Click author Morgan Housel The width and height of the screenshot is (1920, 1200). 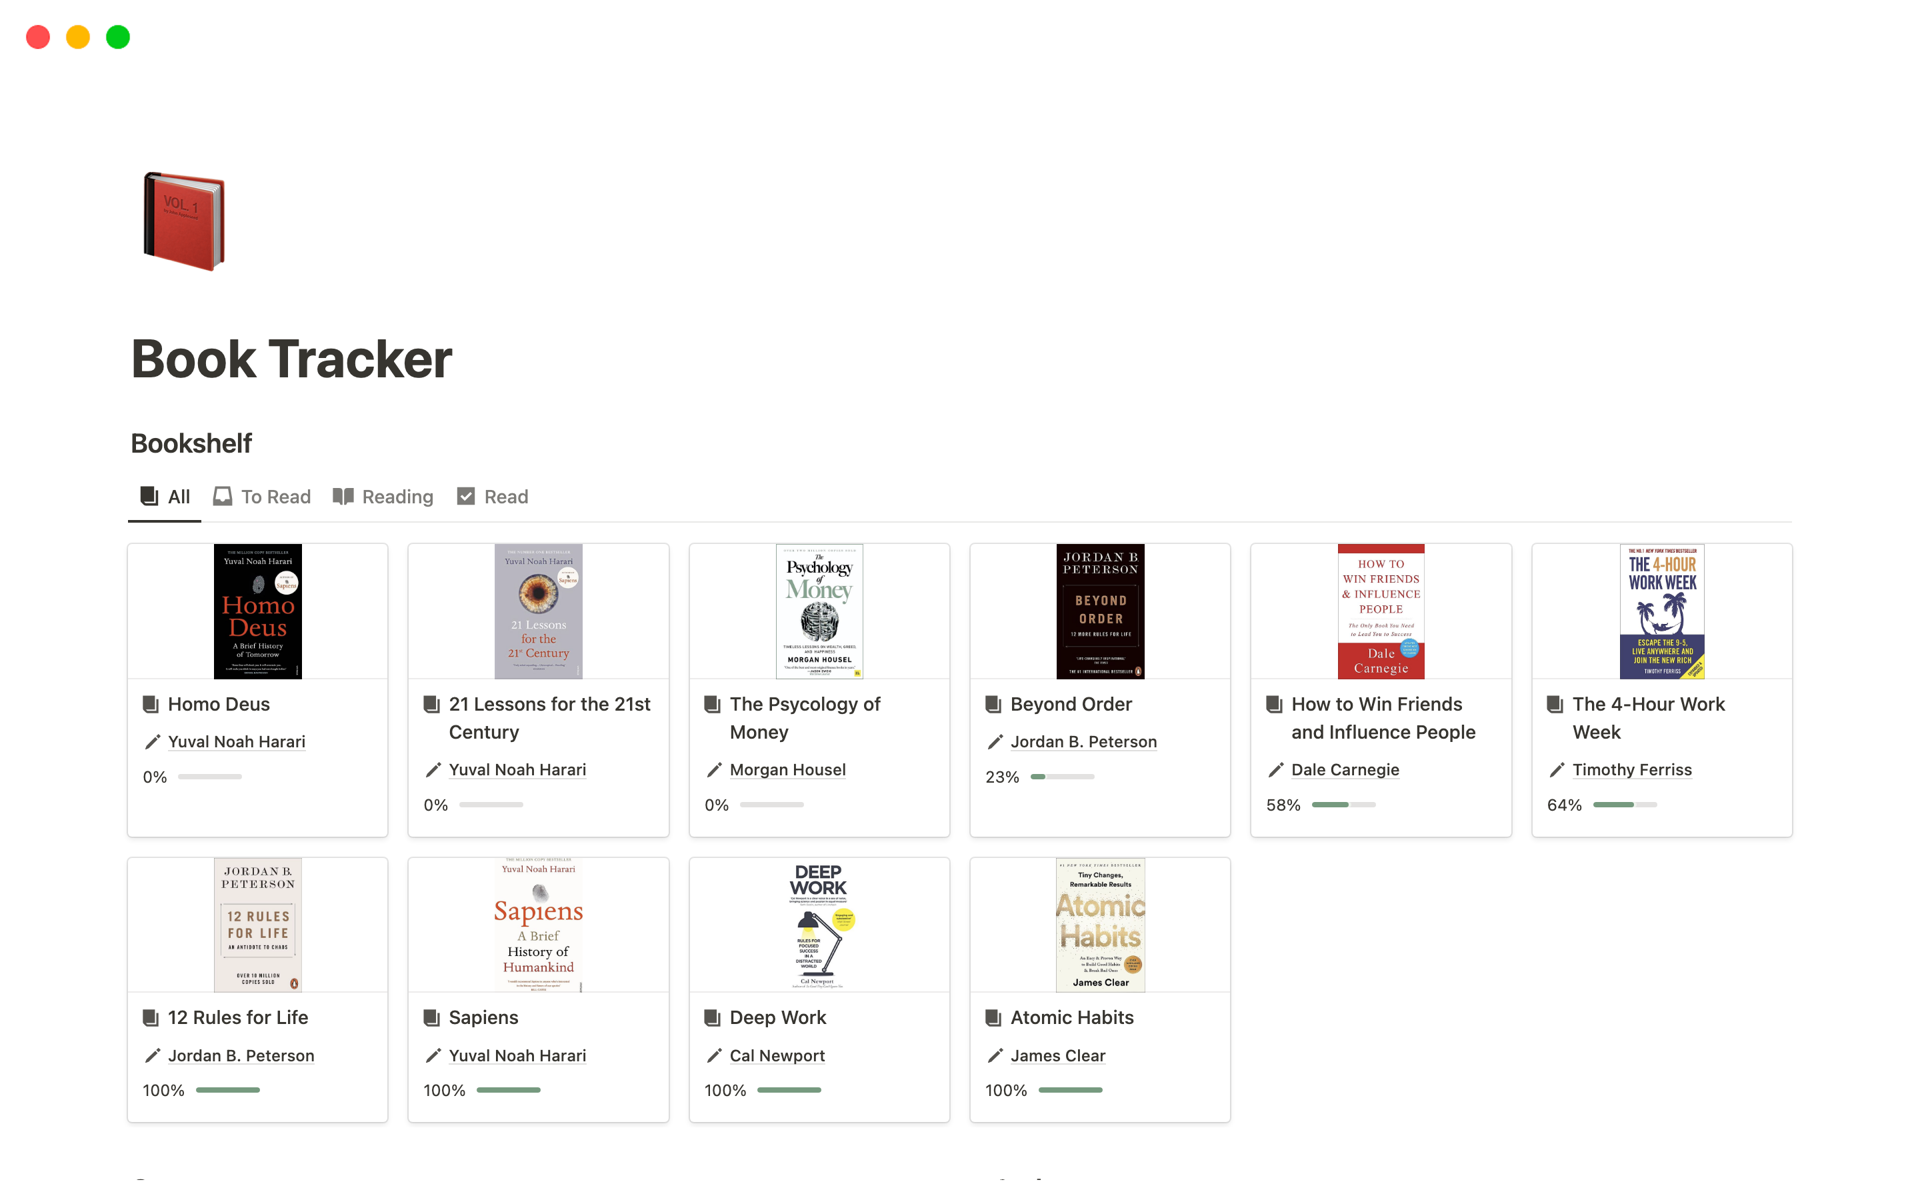coord(787,770)
